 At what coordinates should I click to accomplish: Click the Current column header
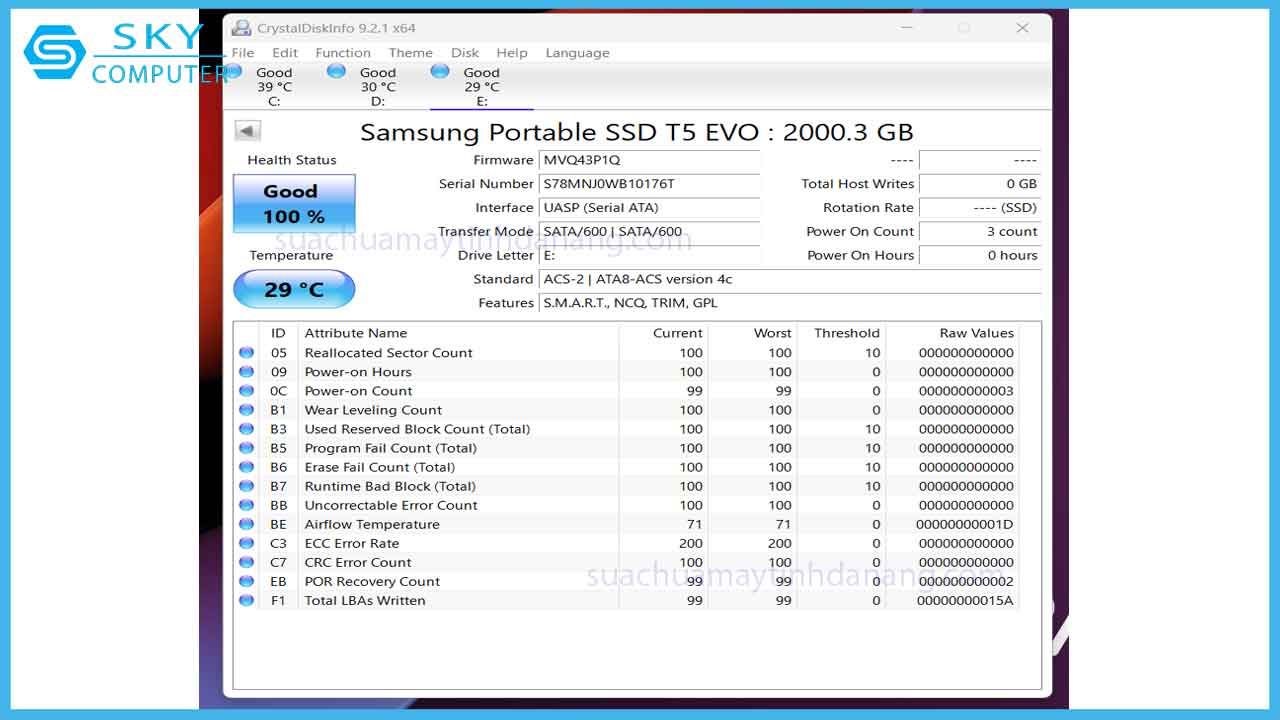tap(664, 333)
